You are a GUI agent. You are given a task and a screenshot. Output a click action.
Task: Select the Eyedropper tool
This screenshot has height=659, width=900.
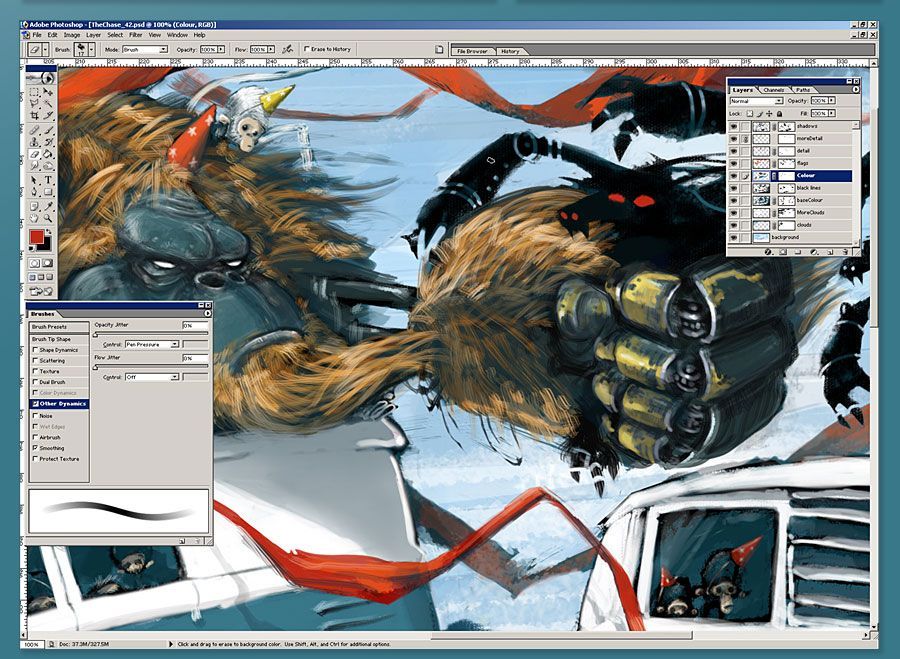48,206
